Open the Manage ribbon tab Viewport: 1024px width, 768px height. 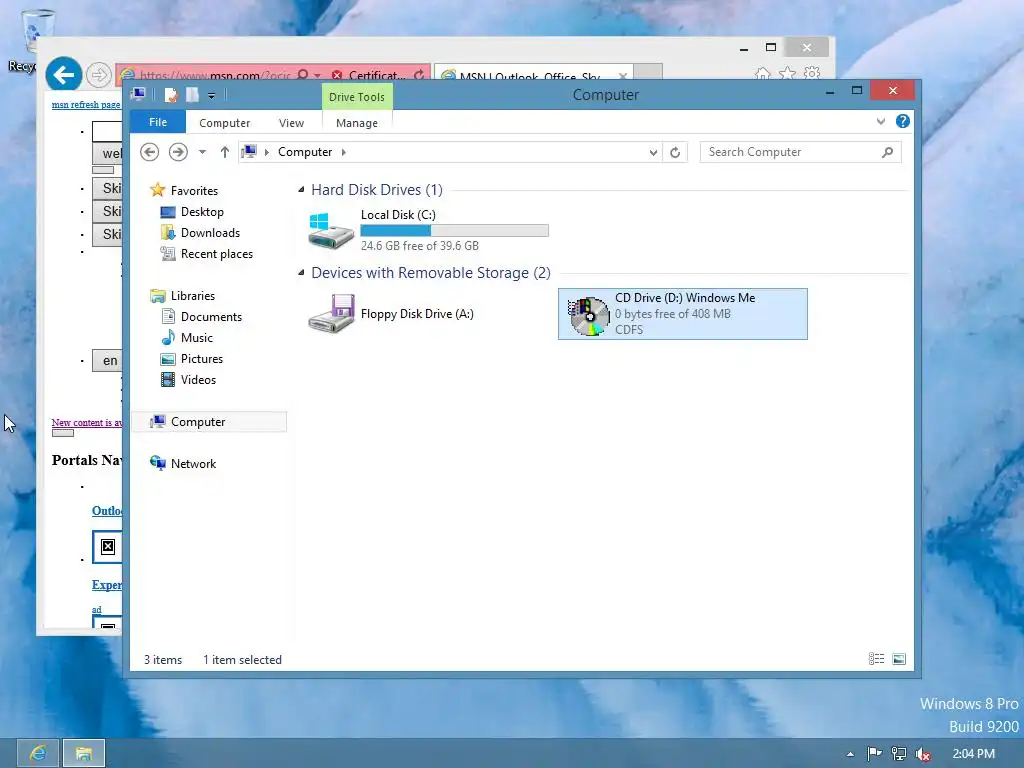[357, 123]
